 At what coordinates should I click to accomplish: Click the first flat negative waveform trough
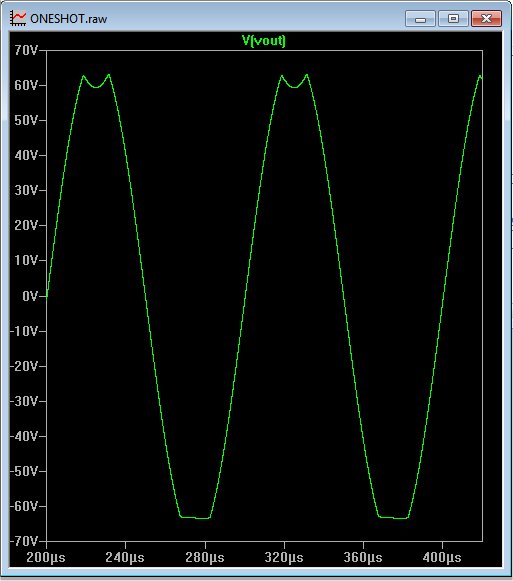pyautogui.click(x=195, y=517)
